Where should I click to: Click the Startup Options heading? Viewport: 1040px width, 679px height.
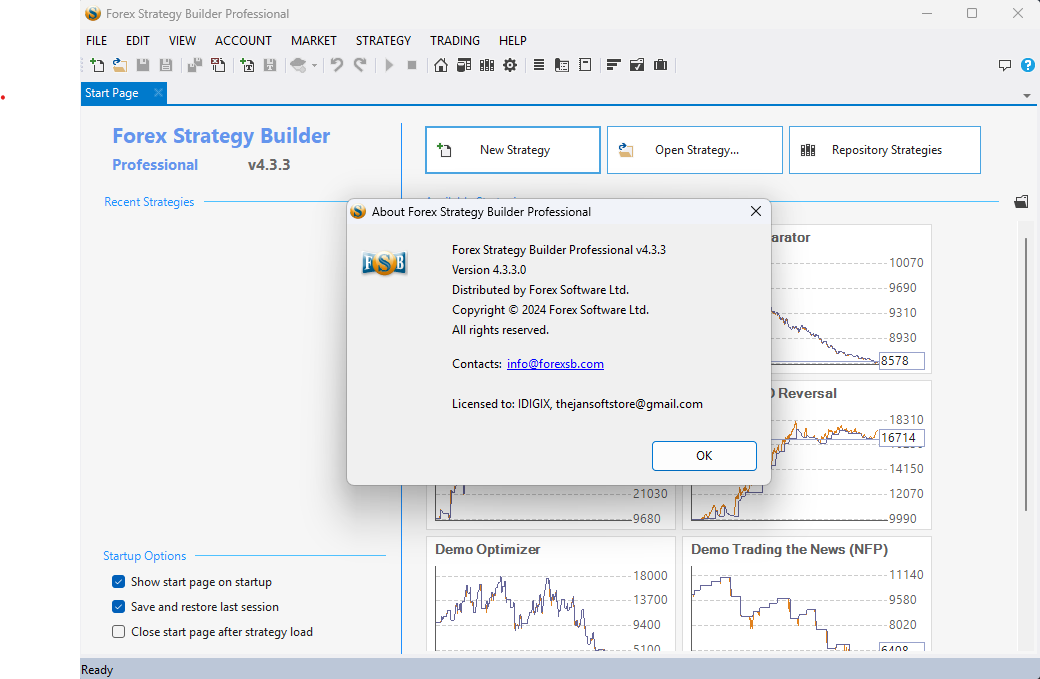[x=145, y=556]
